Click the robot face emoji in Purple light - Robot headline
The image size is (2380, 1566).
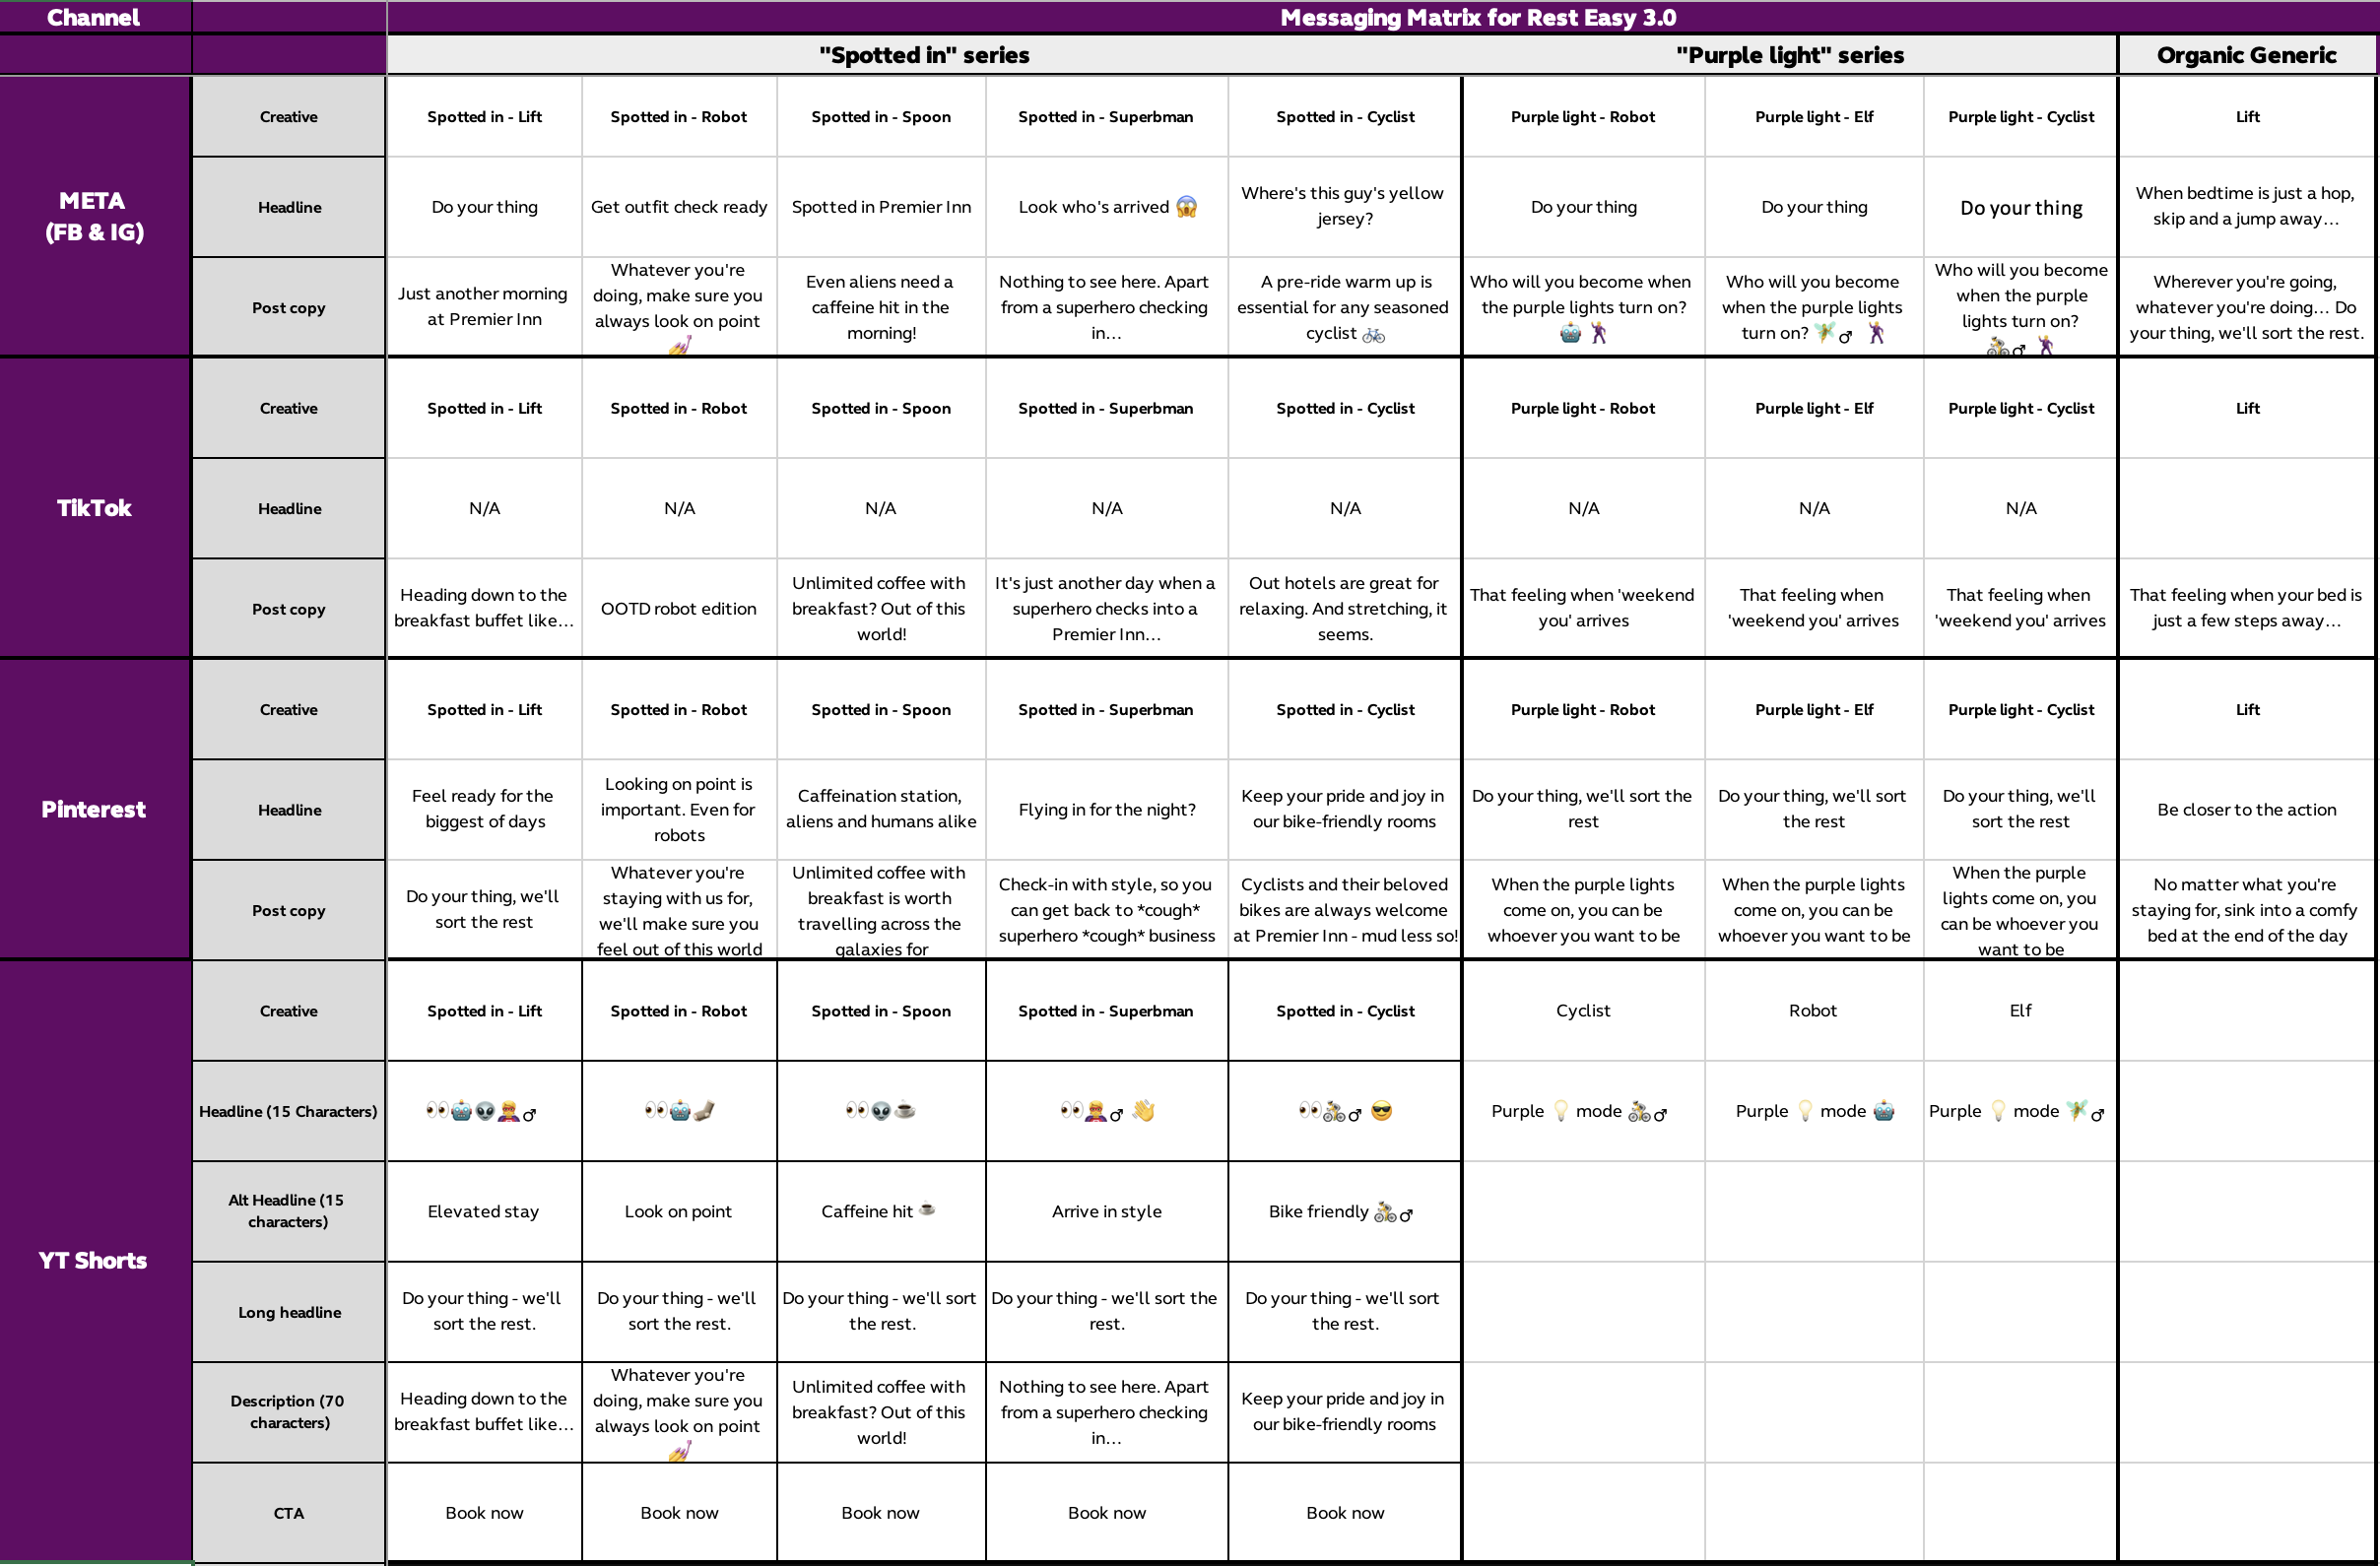1883,1111
